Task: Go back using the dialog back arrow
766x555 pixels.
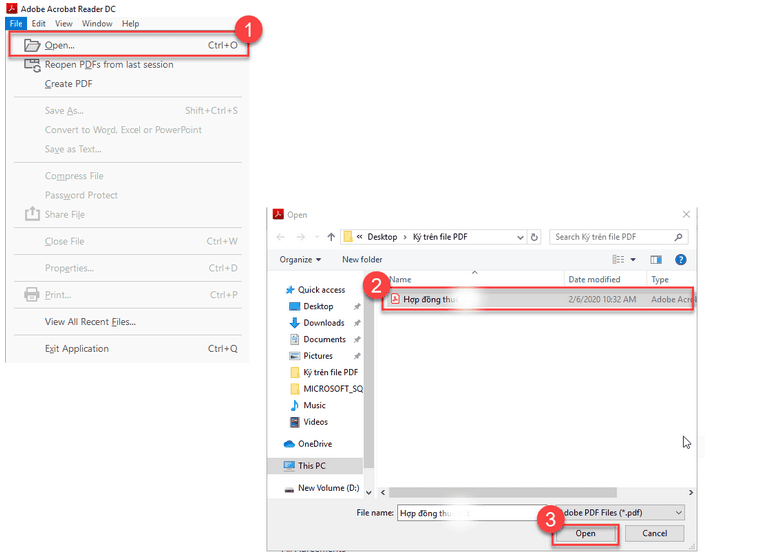Action: point(280,237)
